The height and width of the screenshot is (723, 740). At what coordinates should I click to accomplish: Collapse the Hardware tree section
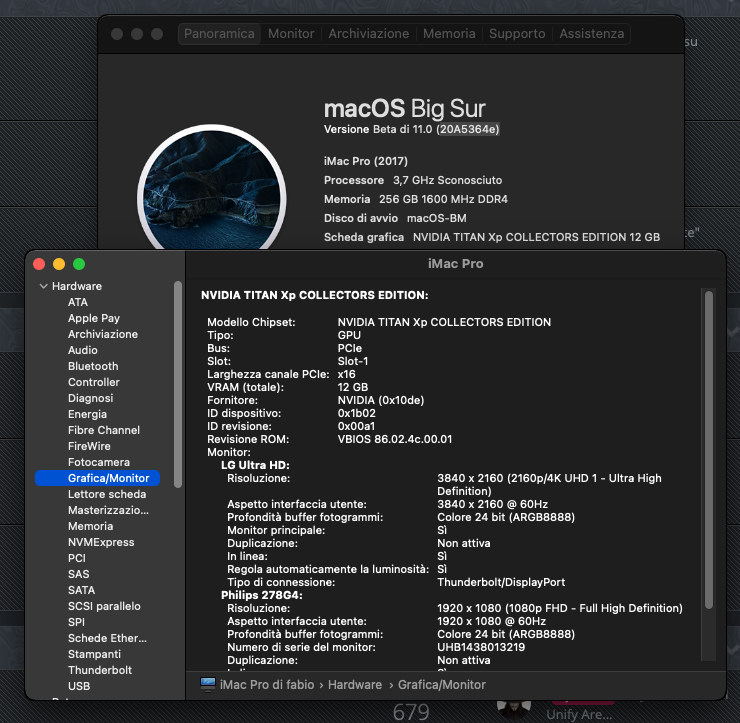click(43, 286)
